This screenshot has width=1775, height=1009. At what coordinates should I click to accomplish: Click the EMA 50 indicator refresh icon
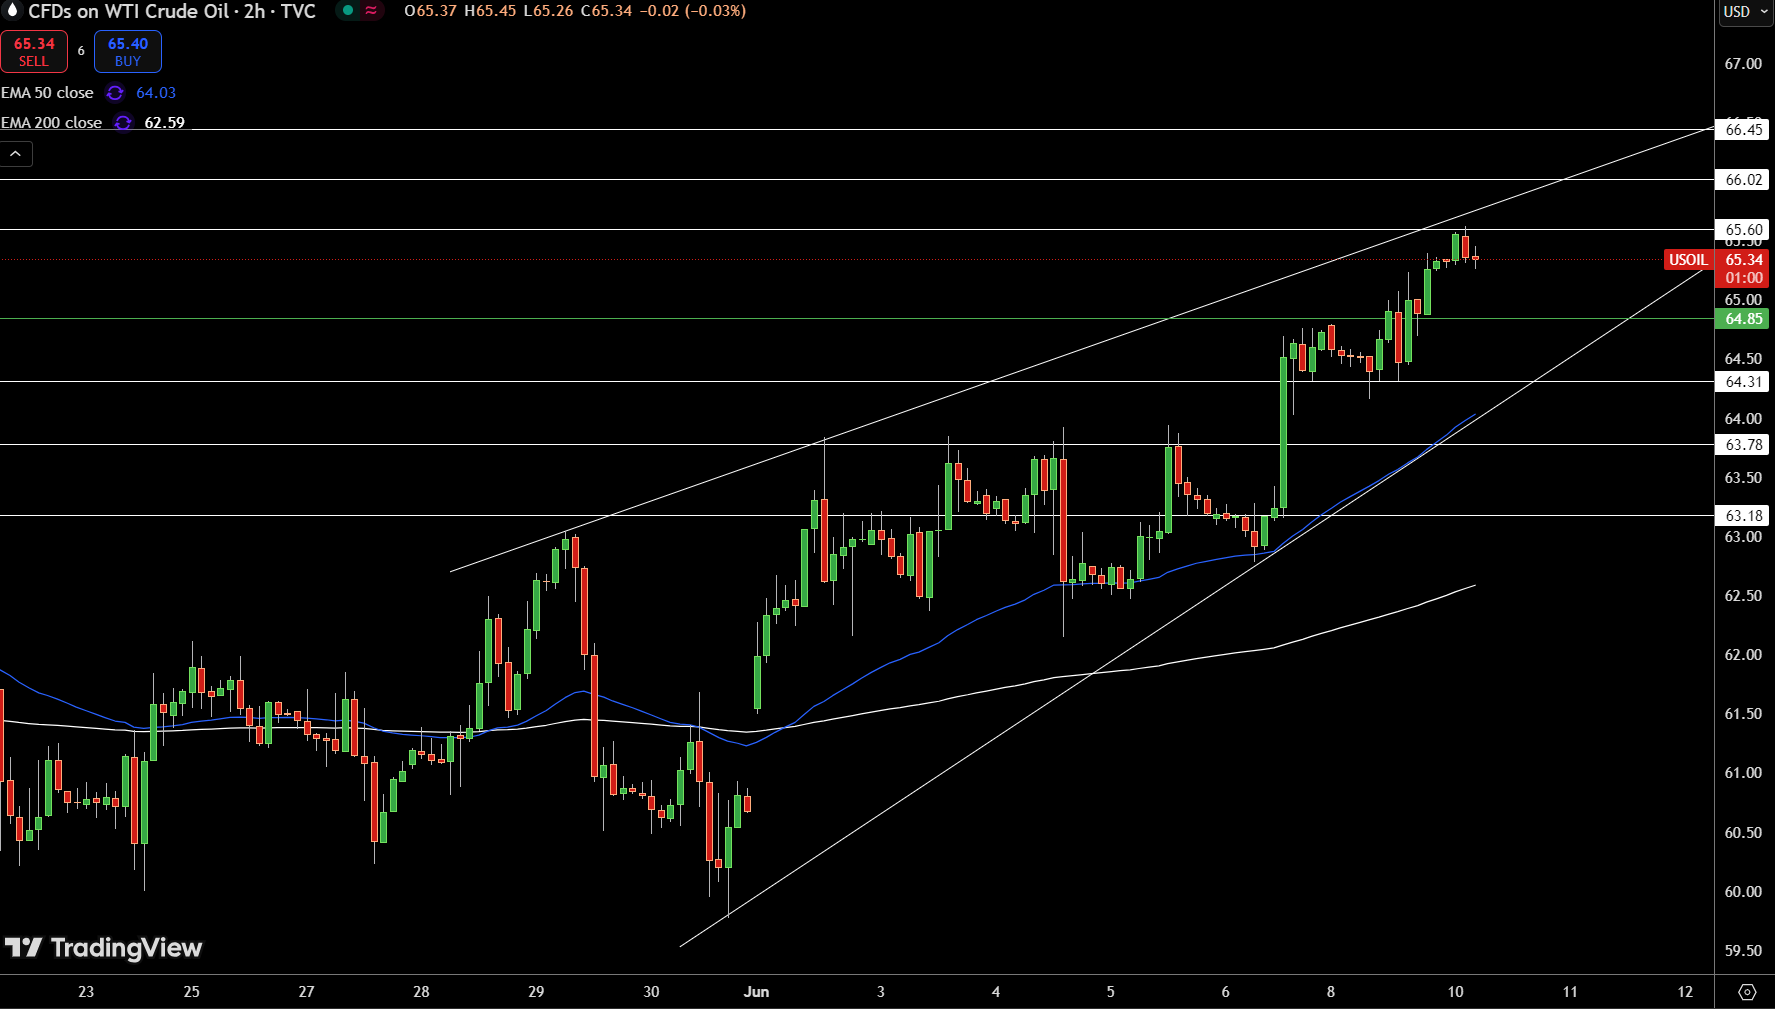click(x=115, y=93)
